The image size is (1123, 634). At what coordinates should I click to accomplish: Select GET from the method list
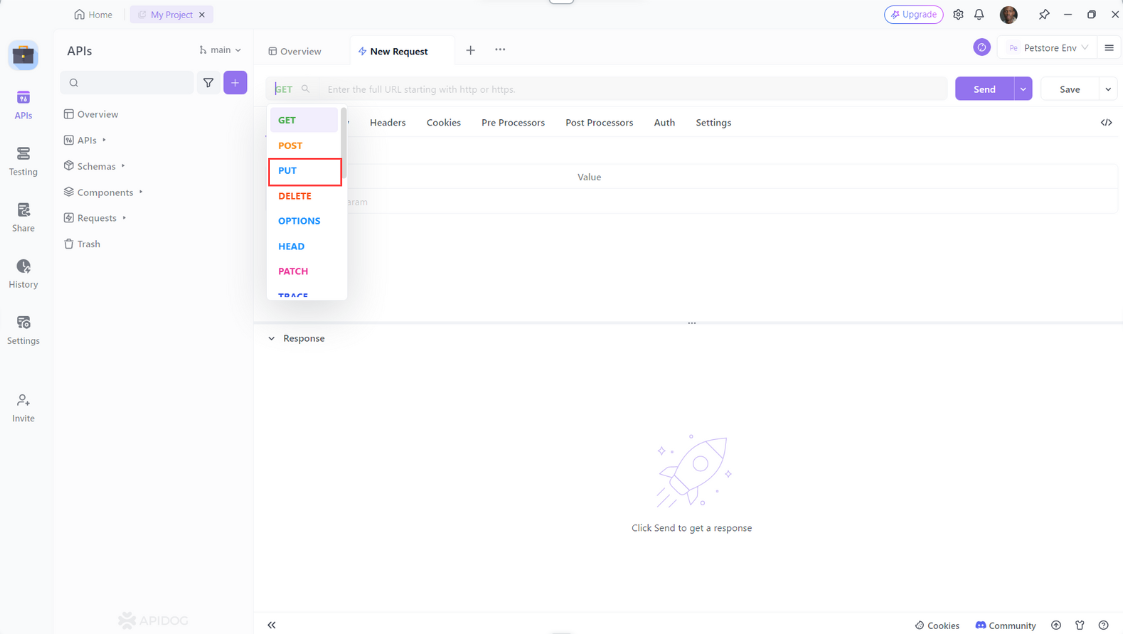click(304, 120)
